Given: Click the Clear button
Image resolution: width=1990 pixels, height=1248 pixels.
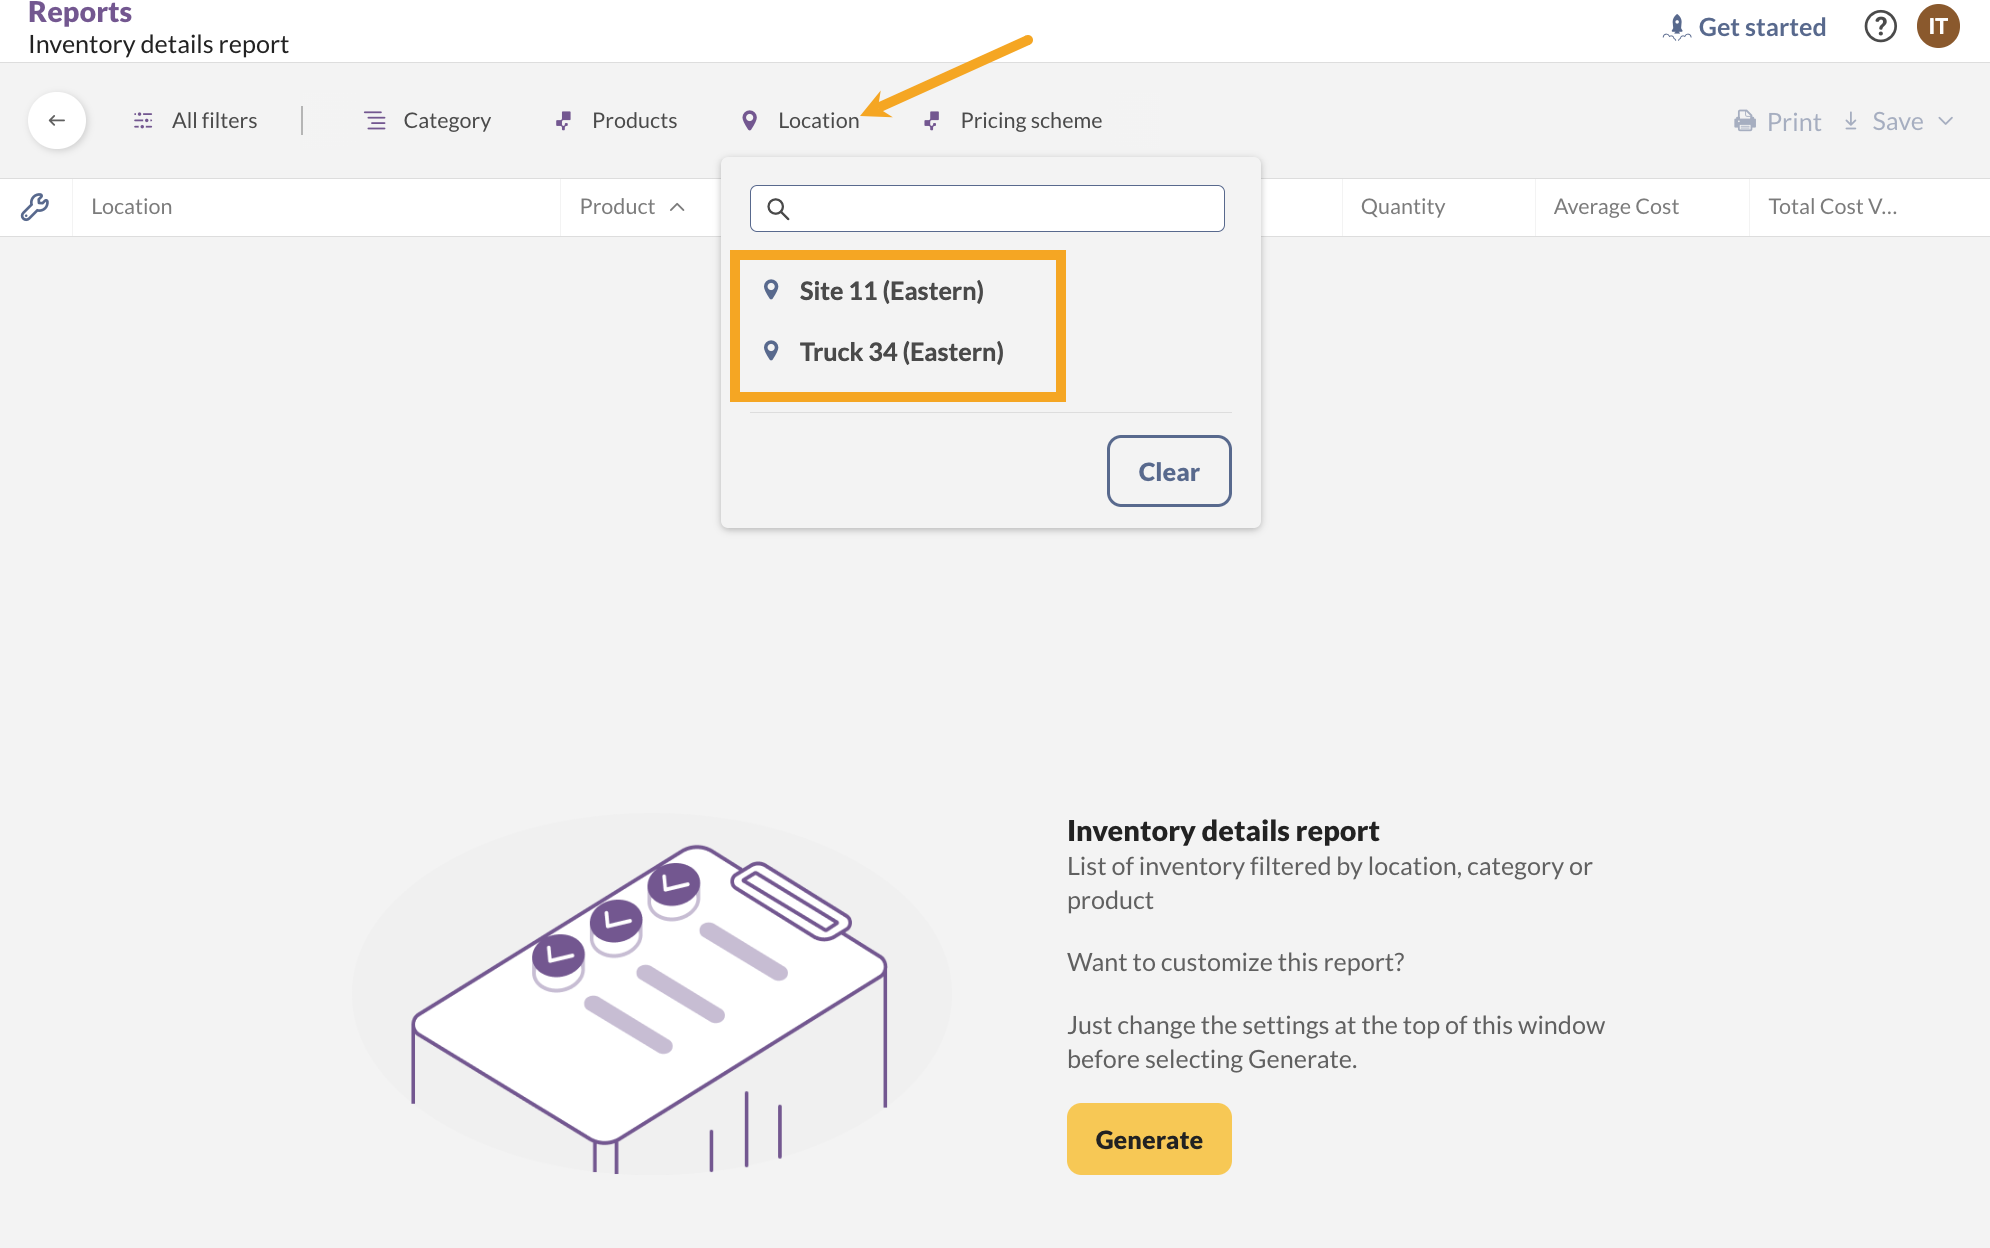Looking at the screenshot, I should [1168, 471].
